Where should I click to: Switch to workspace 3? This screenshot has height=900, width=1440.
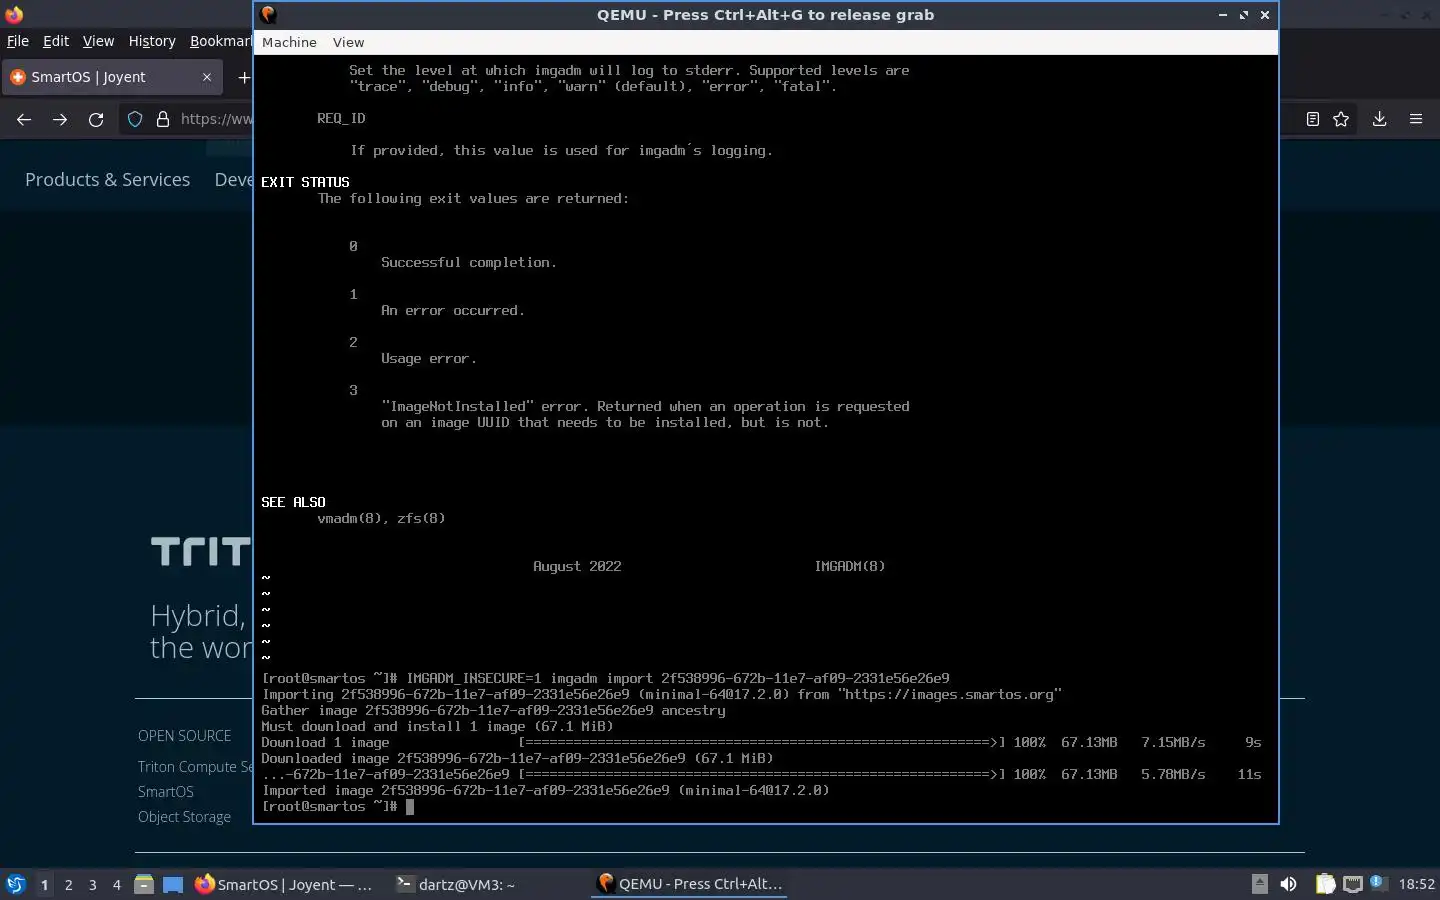[x=92, y=884]
